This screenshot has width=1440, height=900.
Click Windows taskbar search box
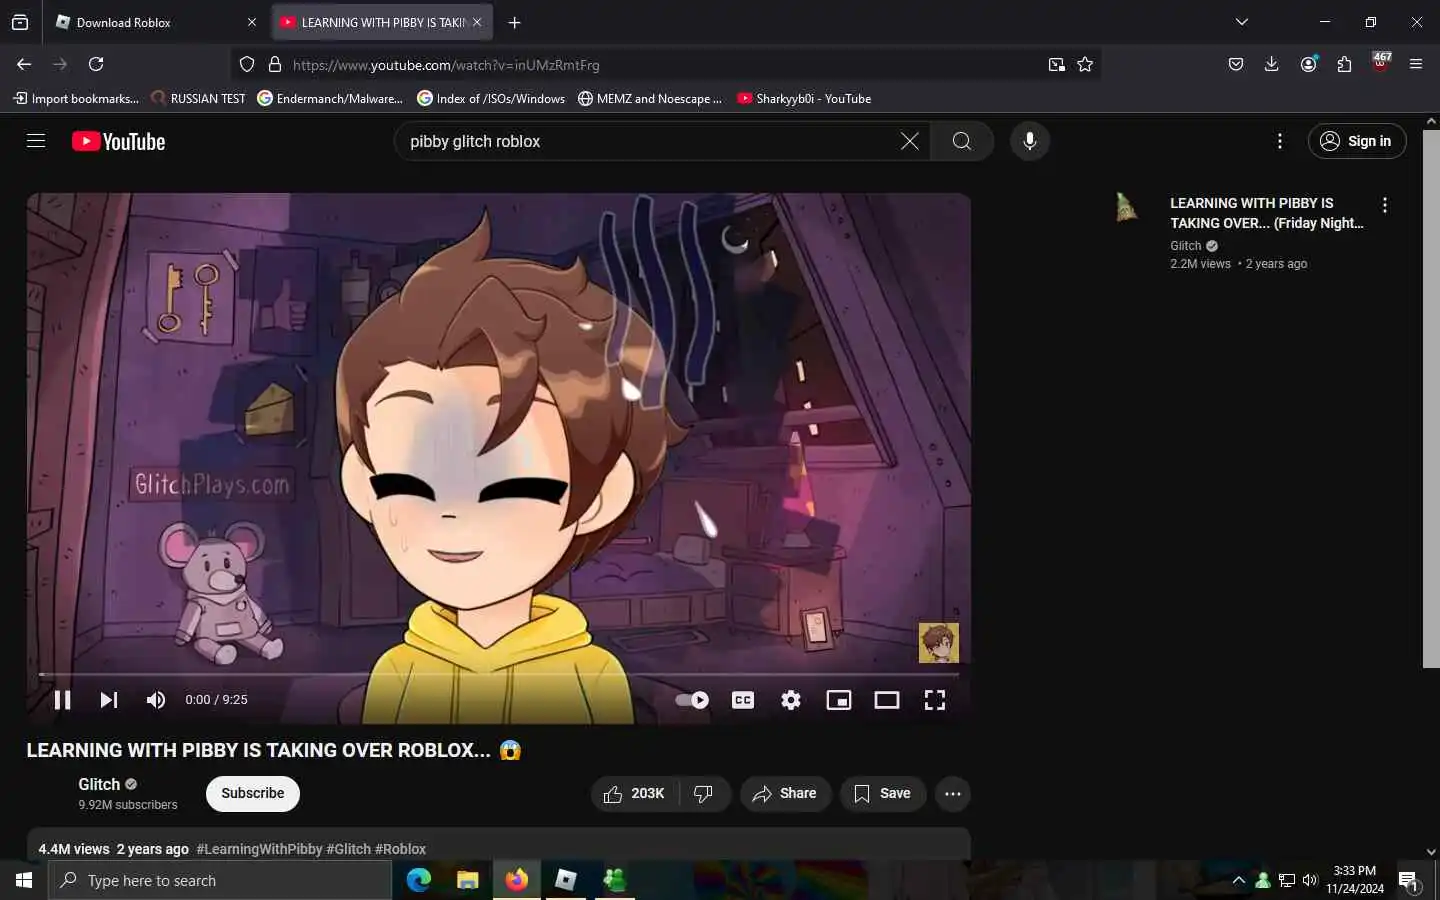tap(220, 880)
